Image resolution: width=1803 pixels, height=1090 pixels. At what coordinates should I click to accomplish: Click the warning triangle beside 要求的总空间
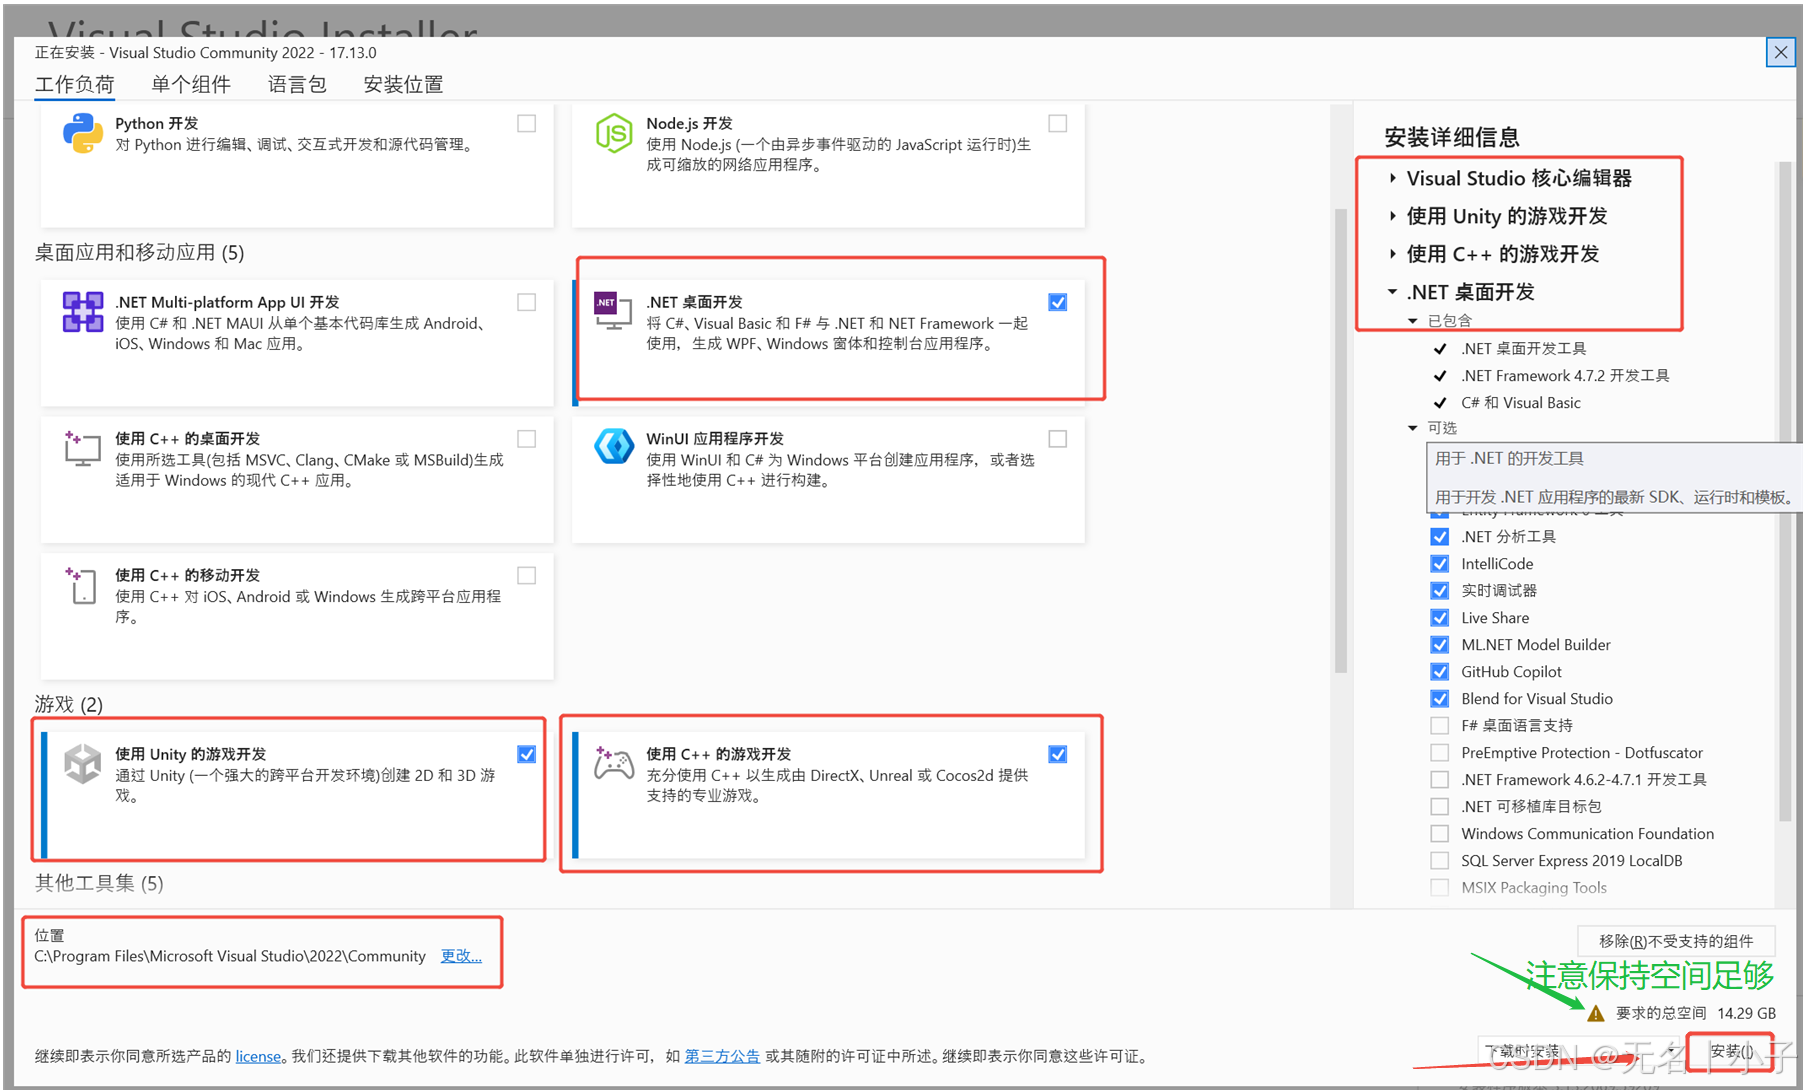tap(1597, 1012)
